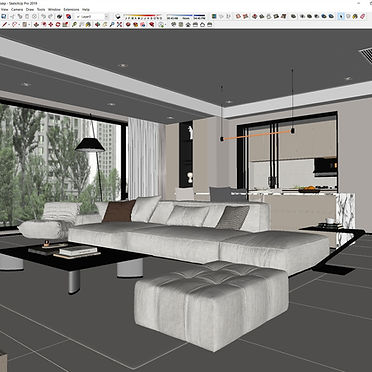This screenshot has height=372, width=372.
Task: Expand the Line tool dropdown arrow
Action: click(9, 24)
